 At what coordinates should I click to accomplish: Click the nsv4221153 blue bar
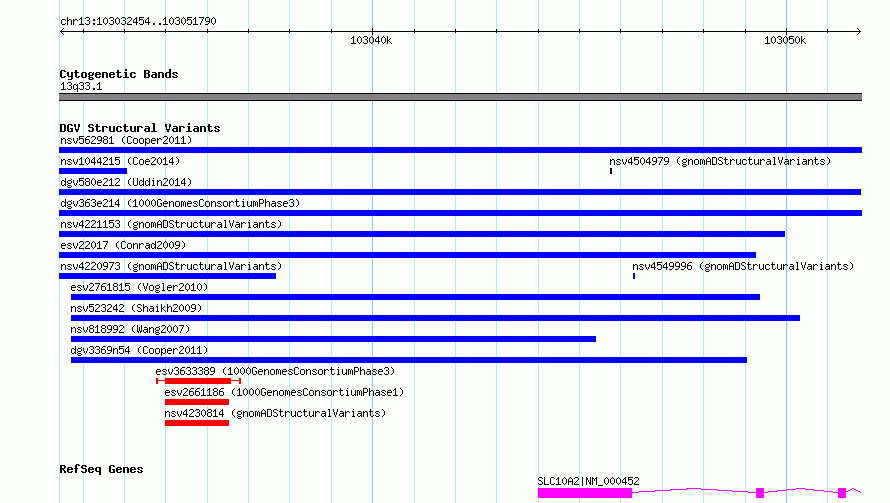pos(422,234)
